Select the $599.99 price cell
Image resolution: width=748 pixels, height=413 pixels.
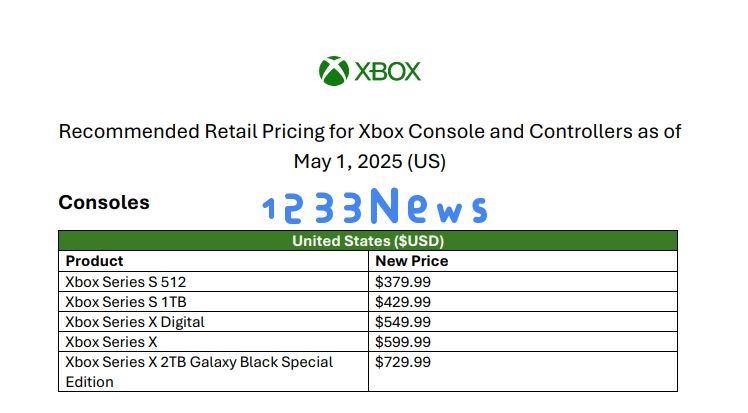pos(523,342)
